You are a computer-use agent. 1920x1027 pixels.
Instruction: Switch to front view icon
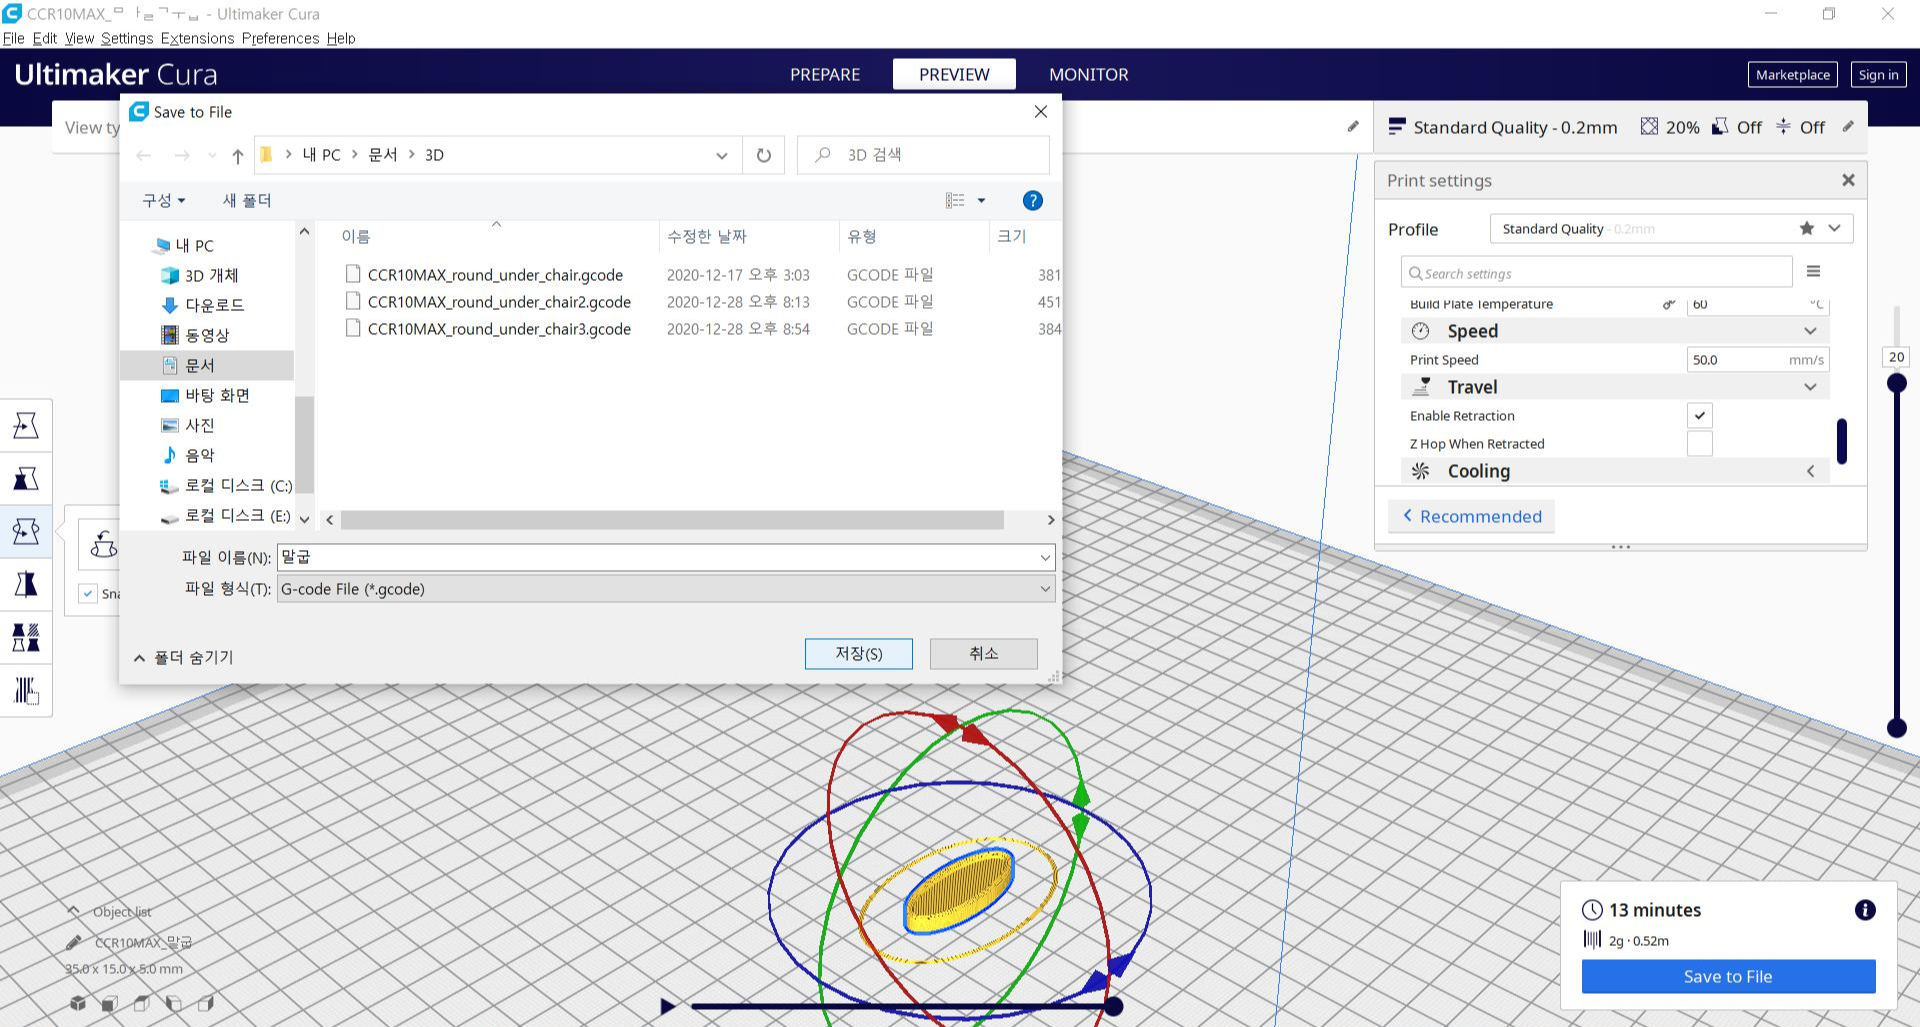click(110, 1003)
